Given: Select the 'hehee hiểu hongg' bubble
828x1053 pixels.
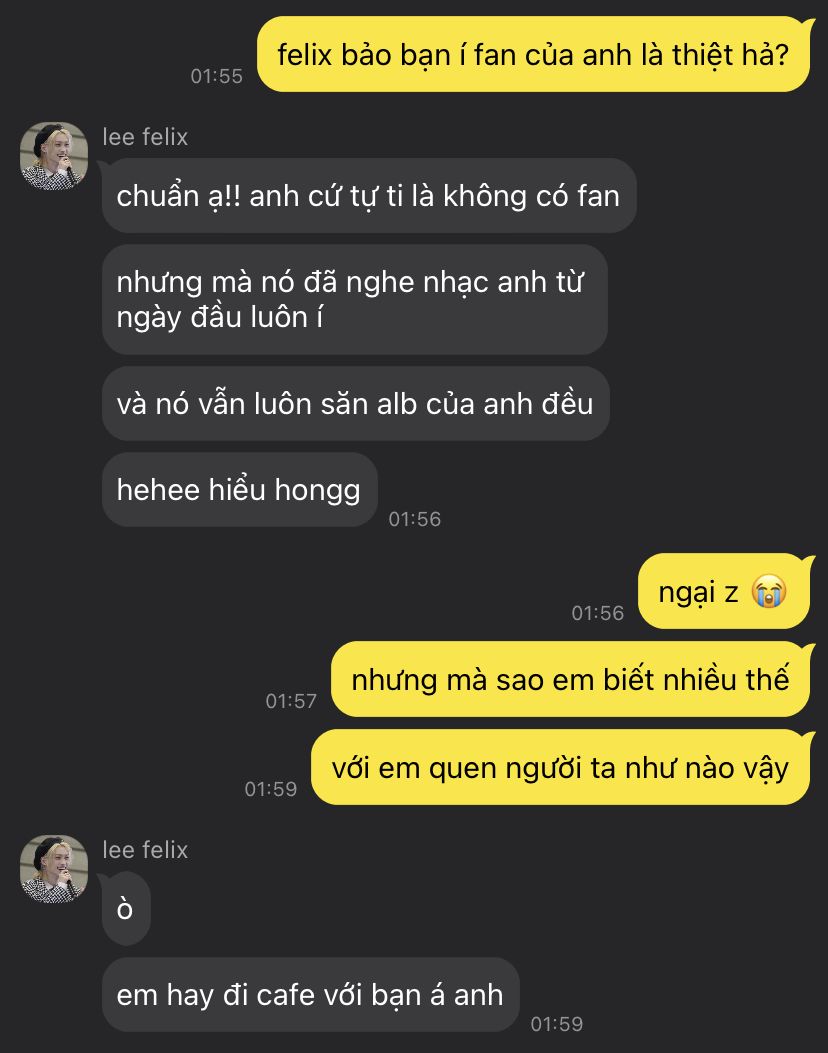Looking at the screenshot, I should pyautogui.click(x=239, y=490).
